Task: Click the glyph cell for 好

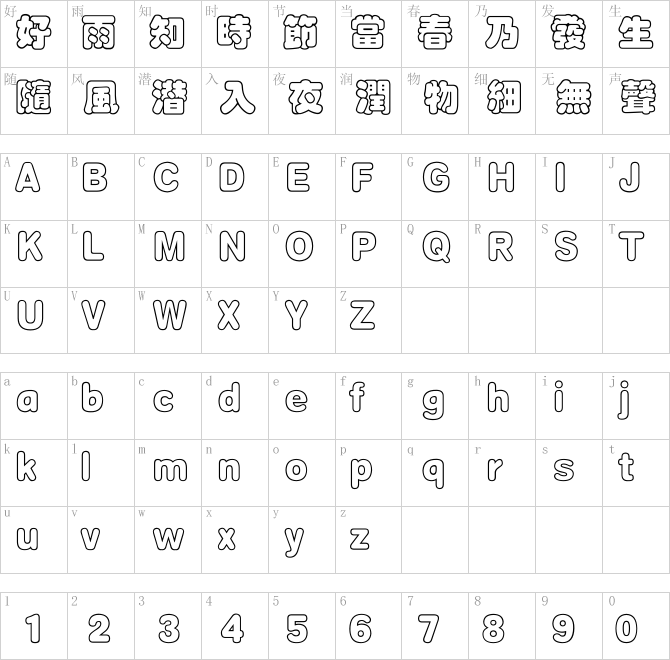Action: (x=34, y=34)
